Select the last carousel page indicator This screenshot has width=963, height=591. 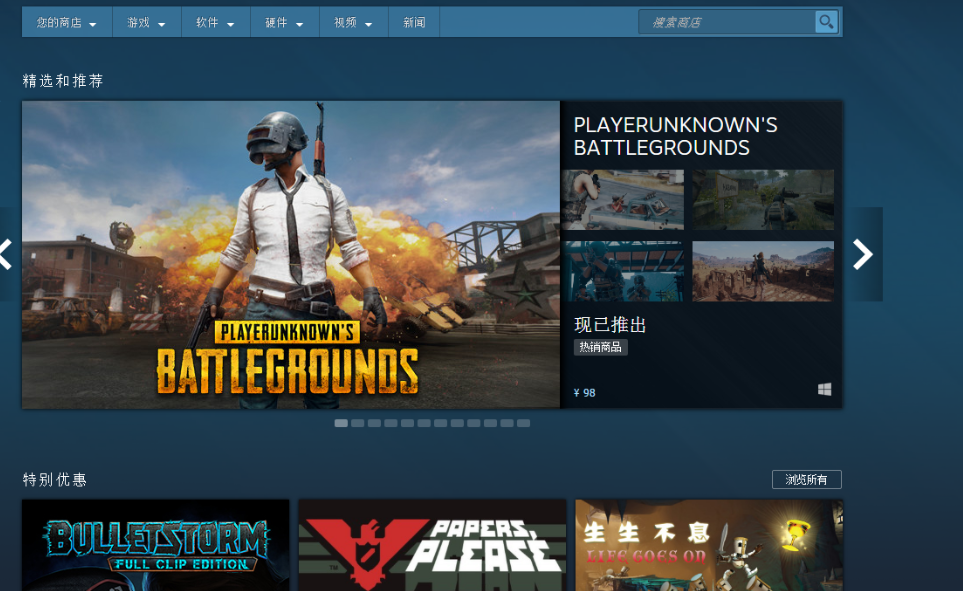[523, 423]
